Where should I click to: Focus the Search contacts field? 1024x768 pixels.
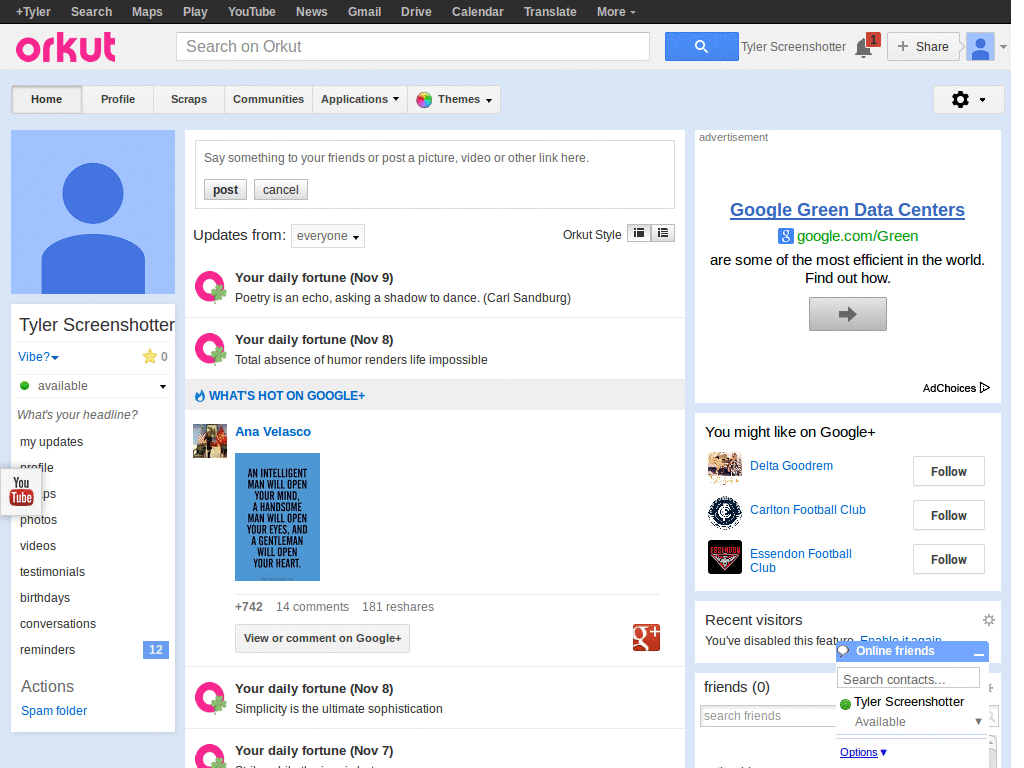coord(908,679)
